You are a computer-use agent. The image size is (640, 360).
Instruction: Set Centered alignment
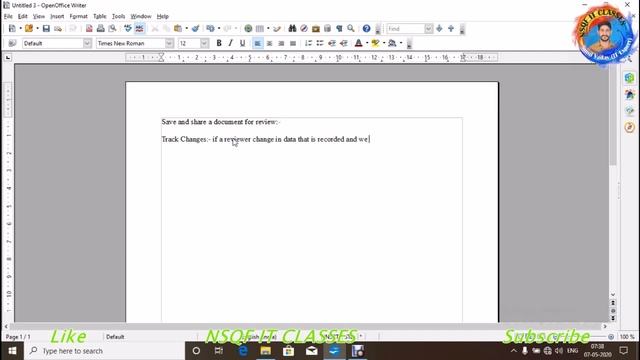pos(269,43)
